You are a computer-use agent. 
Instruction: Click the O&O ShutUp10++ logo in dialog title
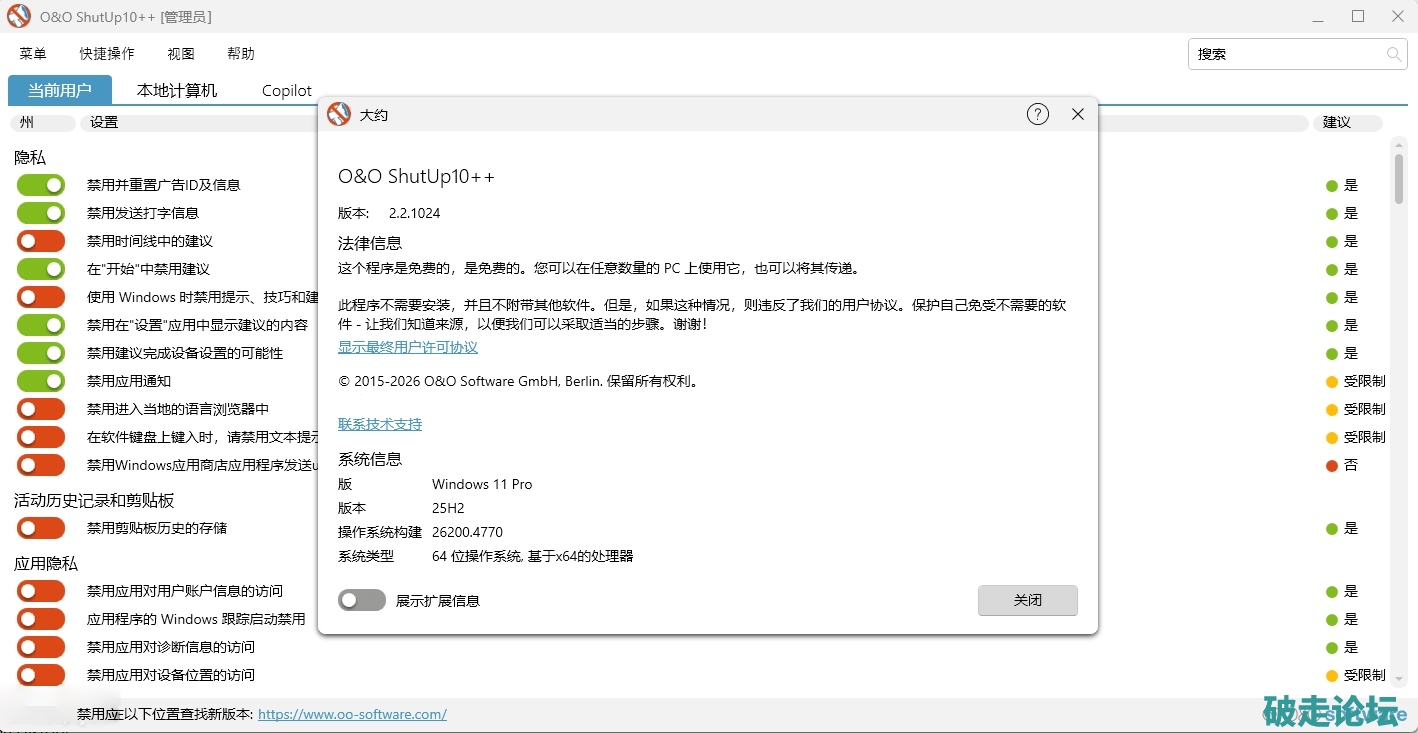point(339,114)
